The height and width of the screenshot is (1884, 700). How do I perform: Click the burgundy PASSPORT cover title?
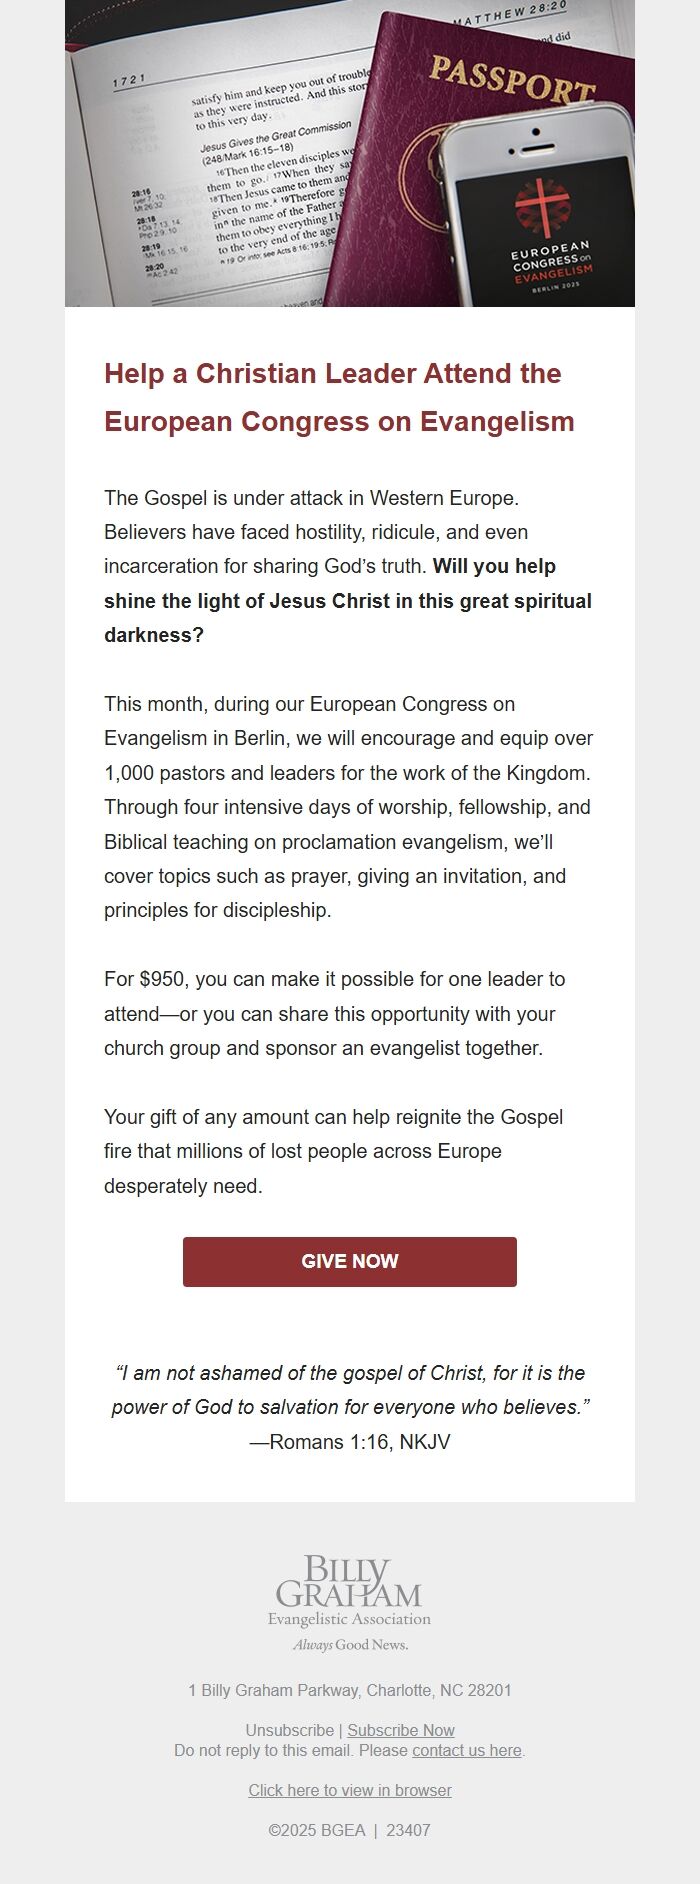(x=511, y=78)
